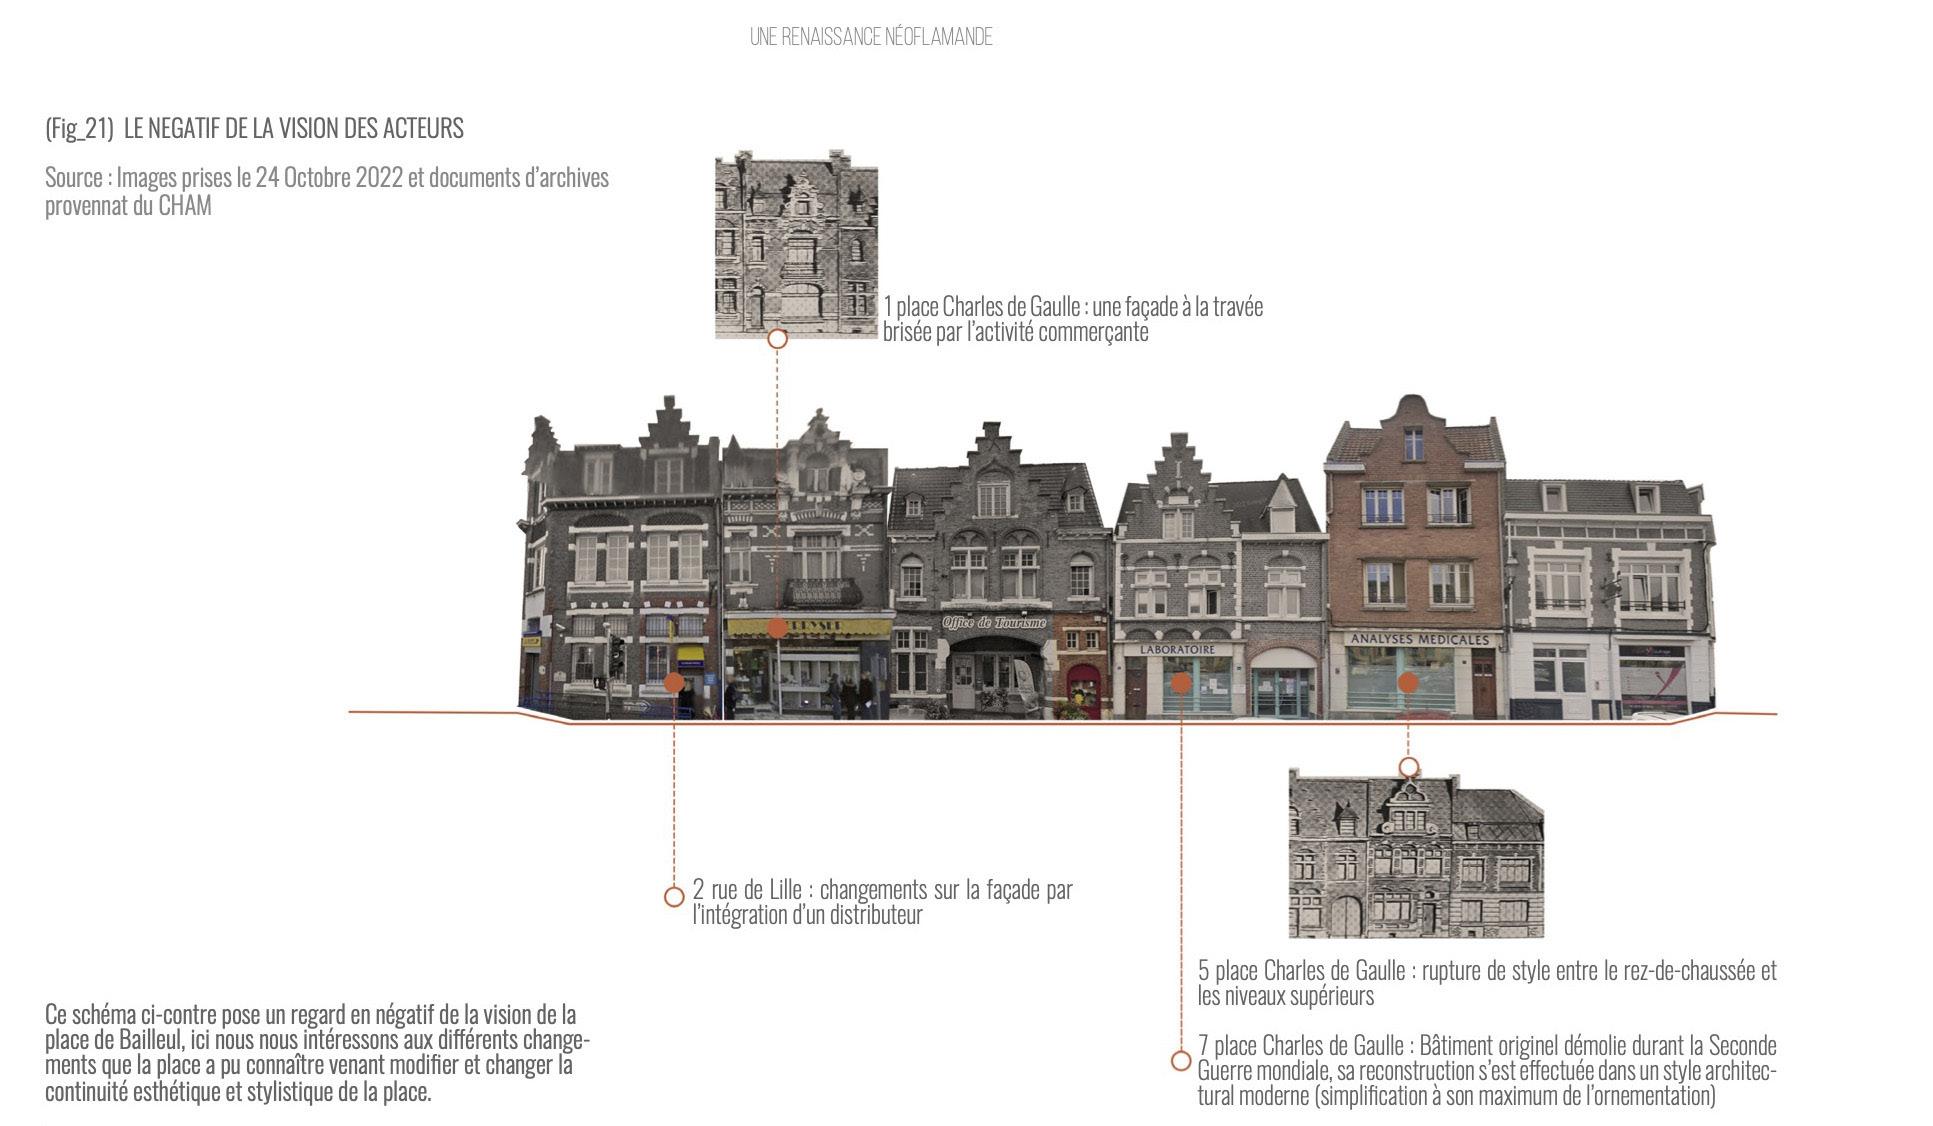The width and height of the screenshot is (1933, 1126).
Task: Select the figure title '(Fig_21) LE NEGATIF DE LA VISION DES ACTEURS'
Action: click(254, 128)
